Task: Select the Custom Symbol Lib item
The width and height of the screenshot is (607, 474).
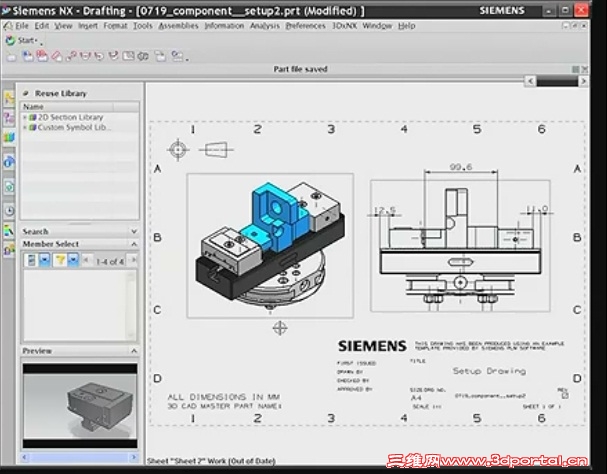Action: 74,127
